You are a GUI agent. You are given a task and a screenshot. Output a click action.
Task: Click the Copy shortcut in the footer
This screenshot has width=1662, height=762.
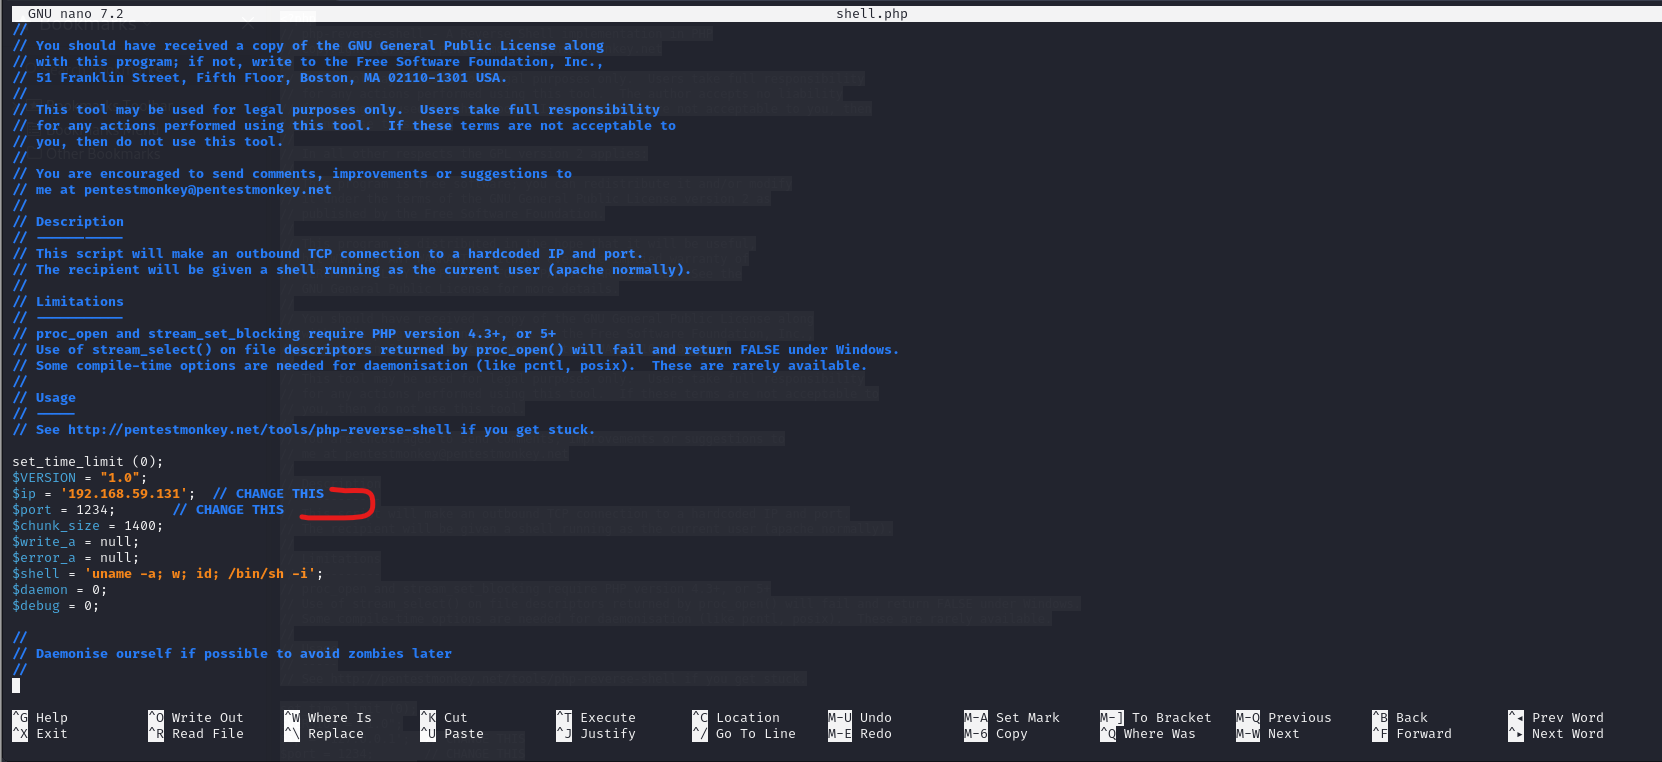[996, 734]
